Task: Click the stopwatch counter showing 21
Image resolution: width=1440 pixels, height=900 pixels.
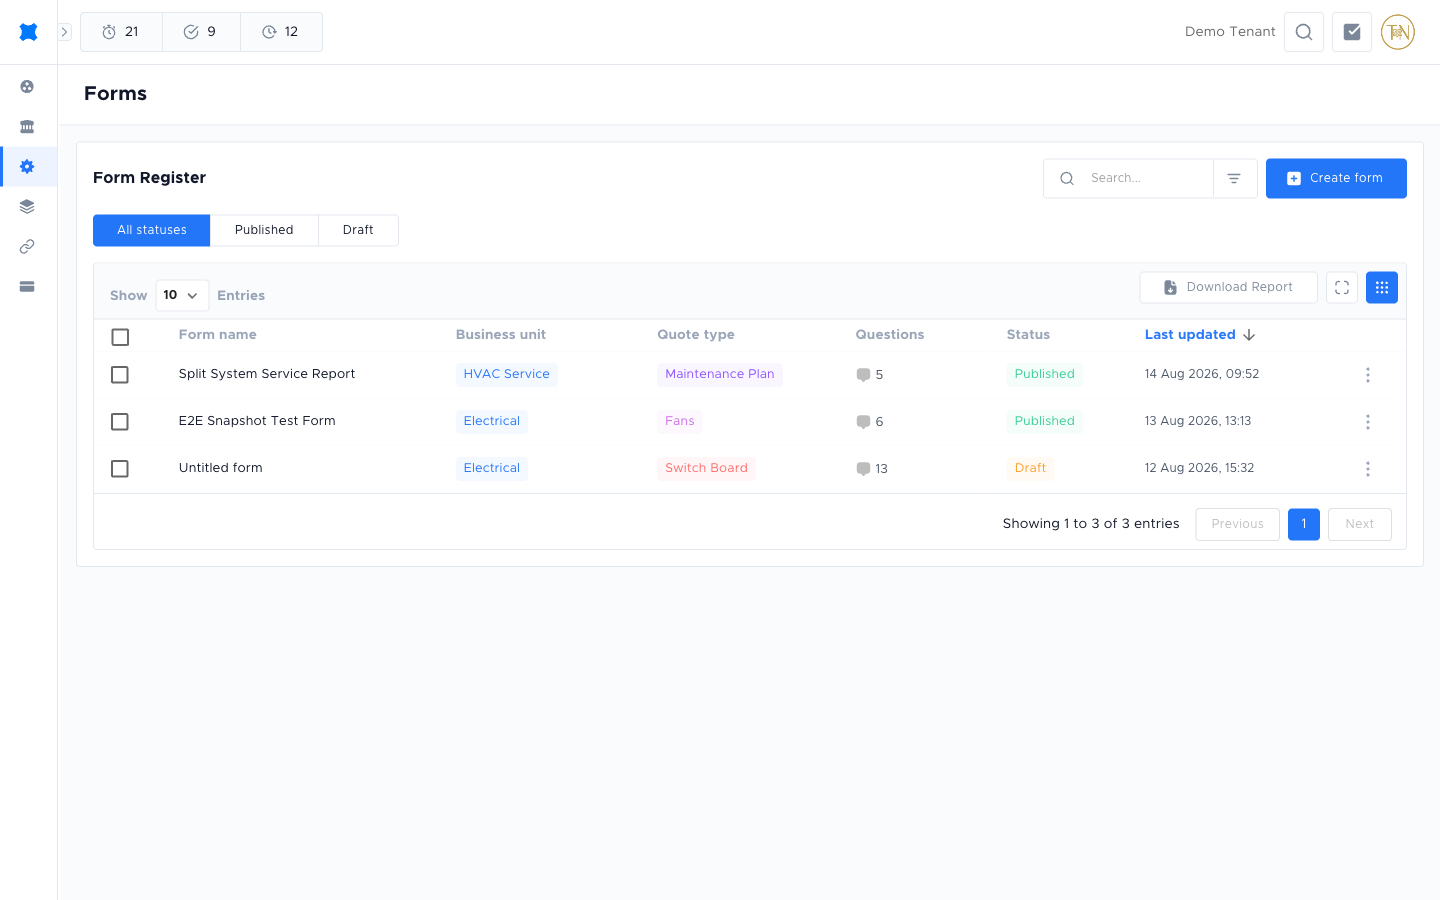Action: 121,32
